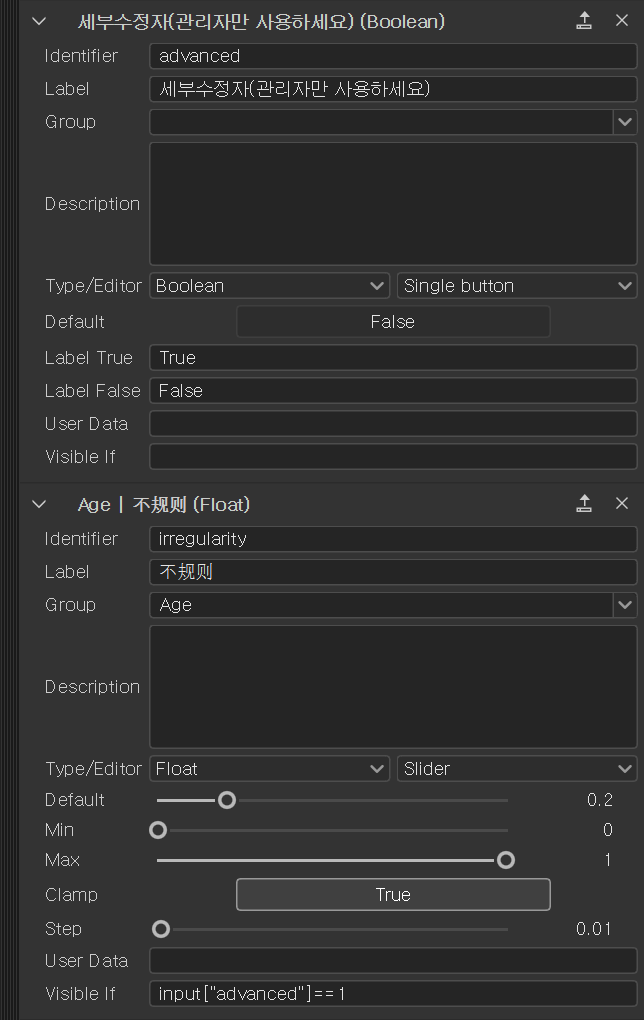Click the Description box of the advanced parameter
This screenshot has height=1020, width=644.
click(x=393, y=204)
